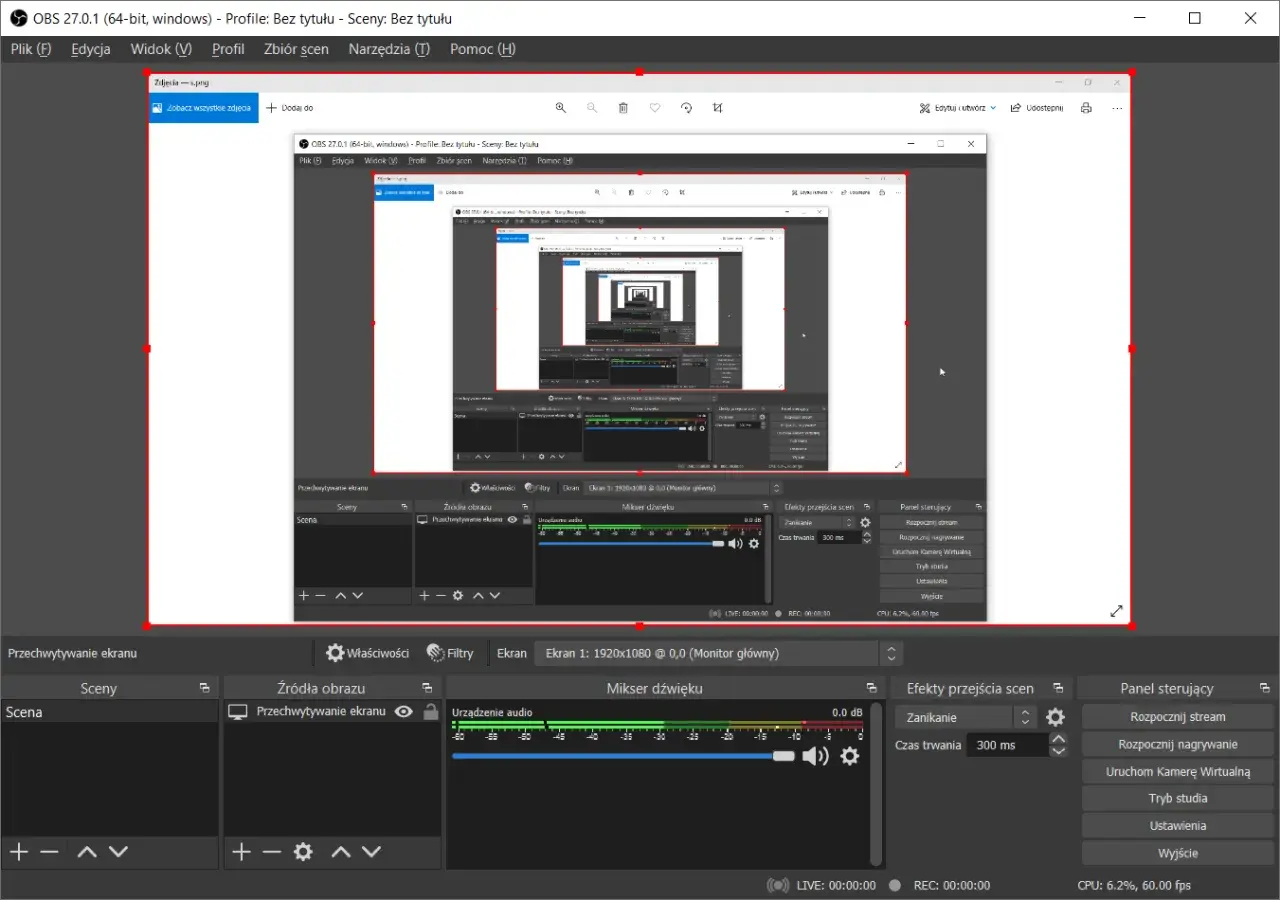Toggle the speaker mute icon in the nested OBS mixer inside the preview
Image resolution: width=1280 pixels, height=900 pixels.
pos(735,543)
